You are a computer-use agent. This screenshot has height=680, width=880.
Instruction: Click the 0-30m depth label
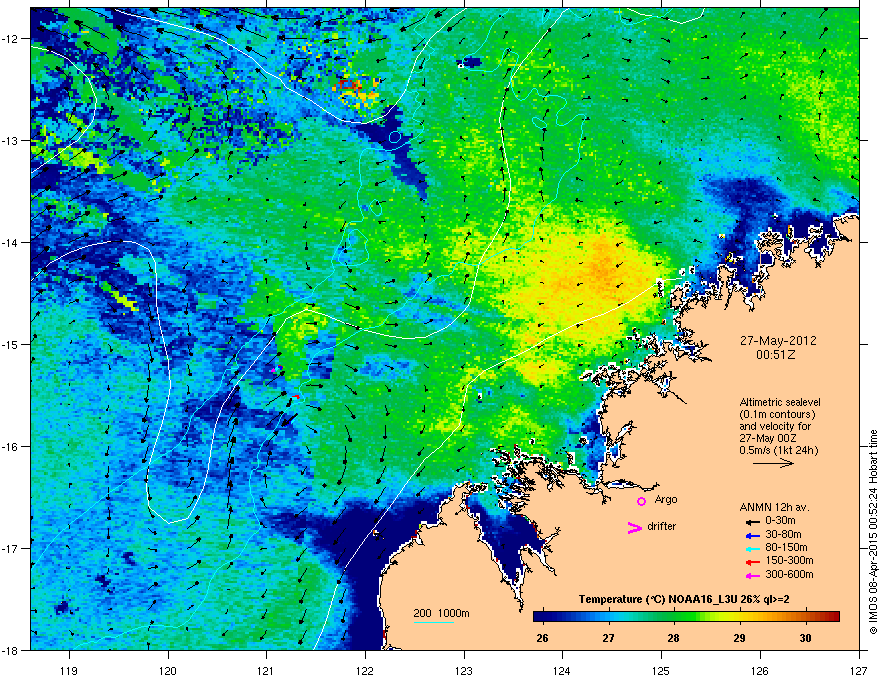780,521
